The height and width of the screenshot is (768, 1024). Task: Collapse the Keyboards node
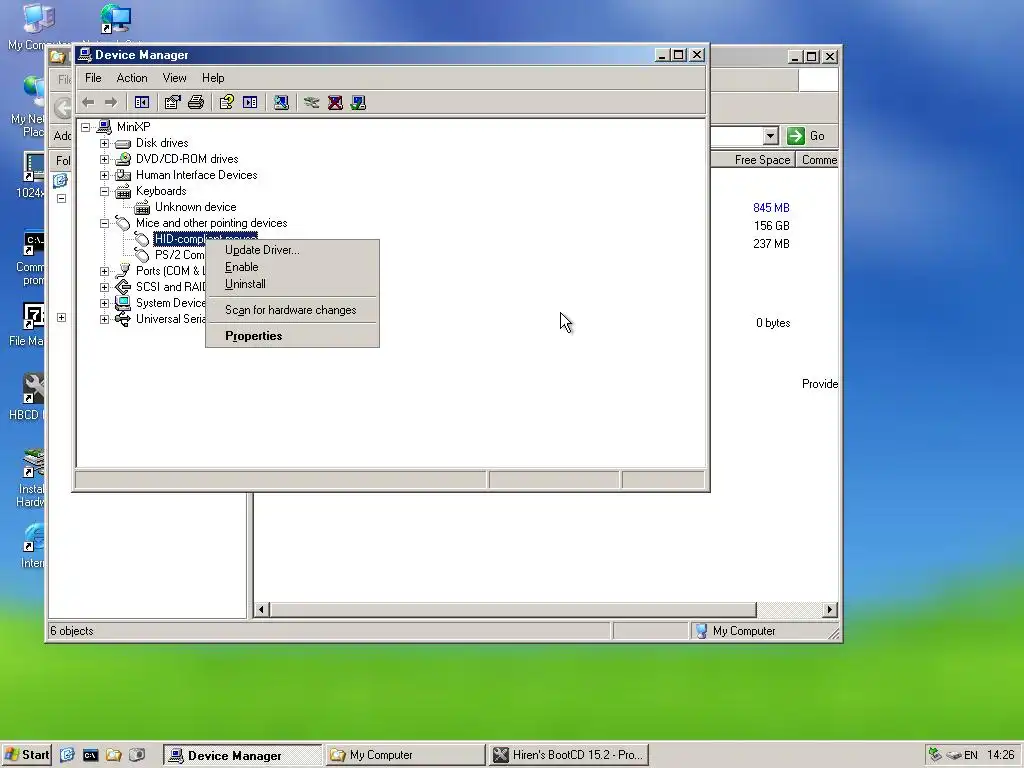pos(104,191)
